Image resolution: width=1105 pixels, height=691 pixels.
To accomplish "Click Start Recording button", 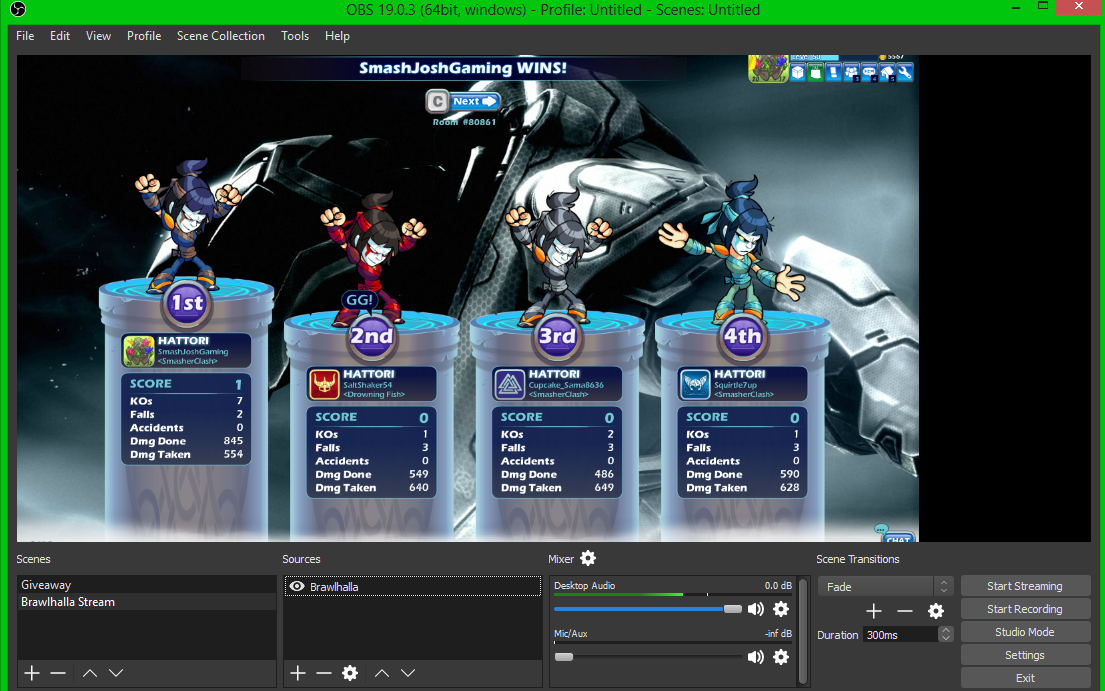I will [x=1025, y=609].
